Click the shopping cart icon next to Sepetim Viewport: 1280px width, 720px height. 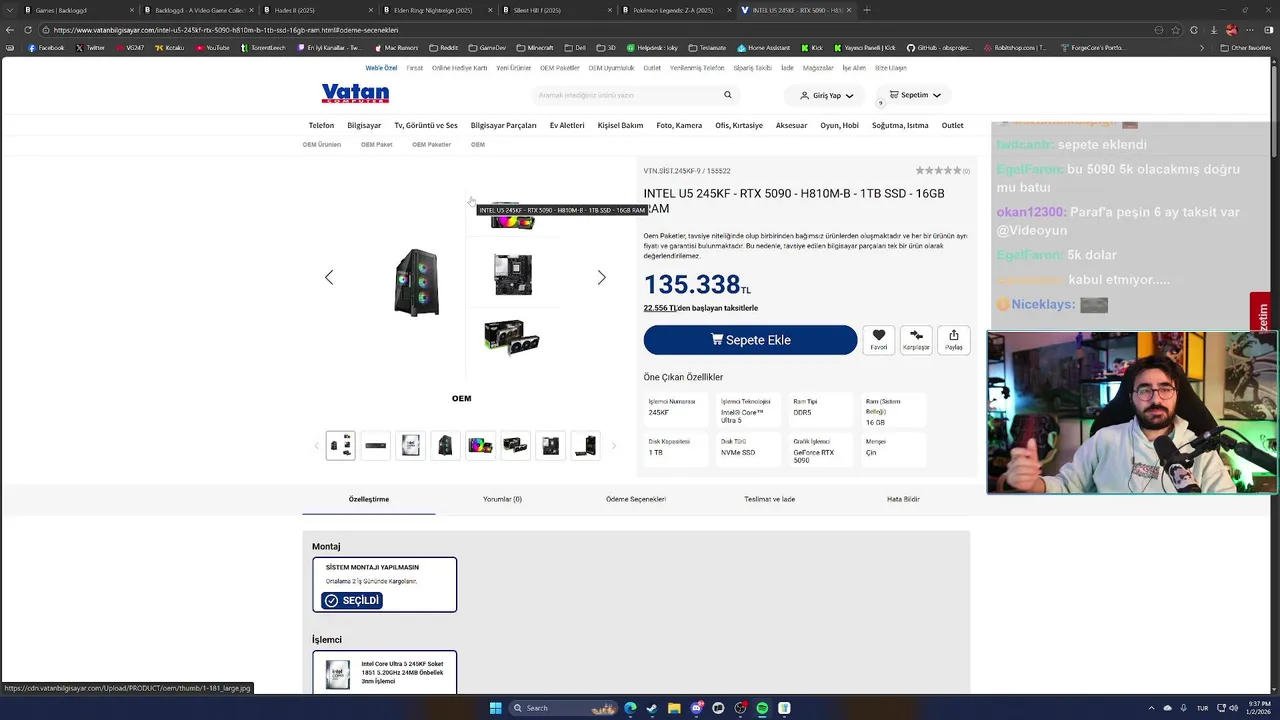(894, 95)
